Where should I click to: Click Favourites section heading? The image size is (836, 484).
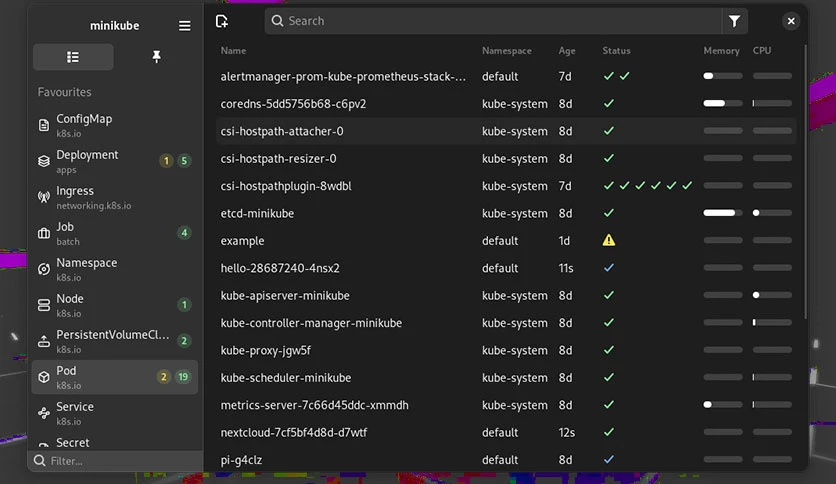65,92
